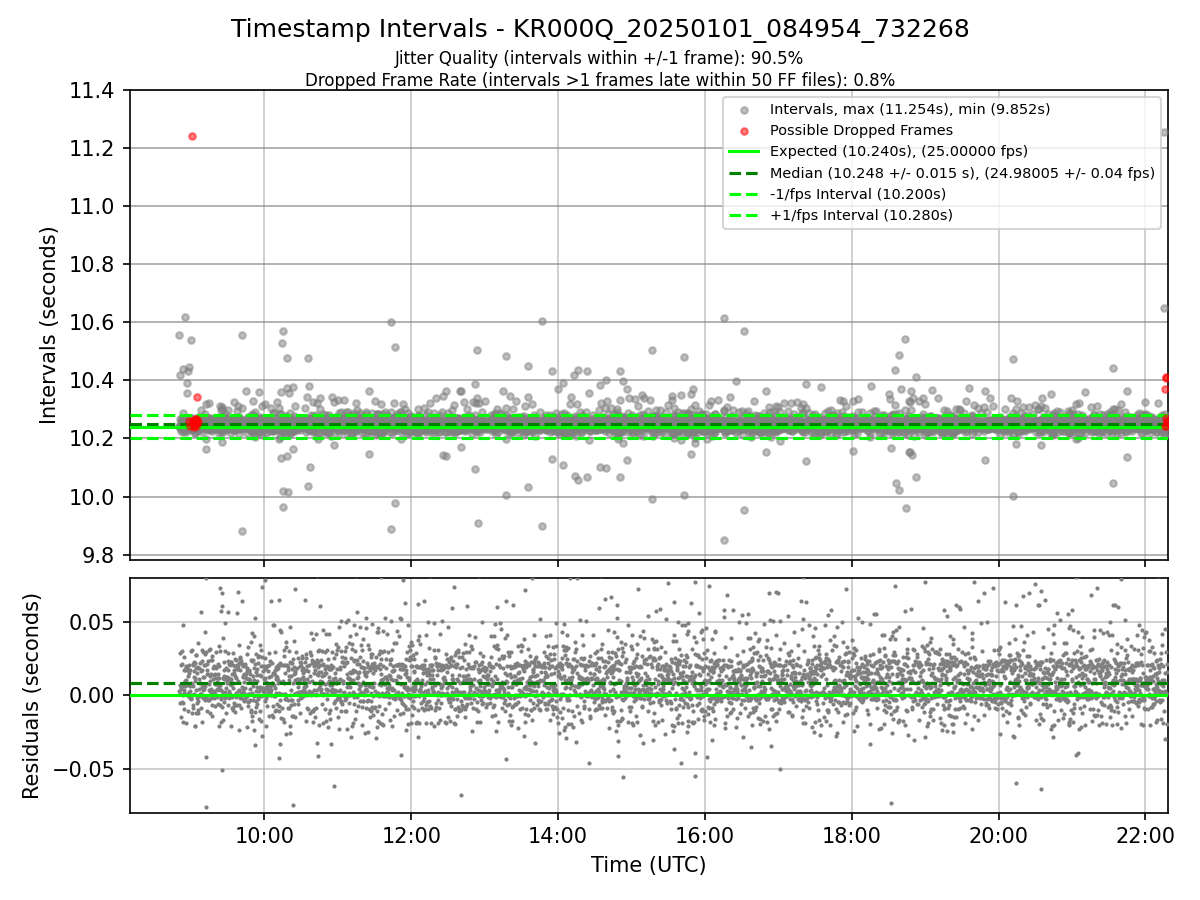Click the 'Intervals (seconds)' y-axis label
Screen dimensions: 1200x900
49,324
